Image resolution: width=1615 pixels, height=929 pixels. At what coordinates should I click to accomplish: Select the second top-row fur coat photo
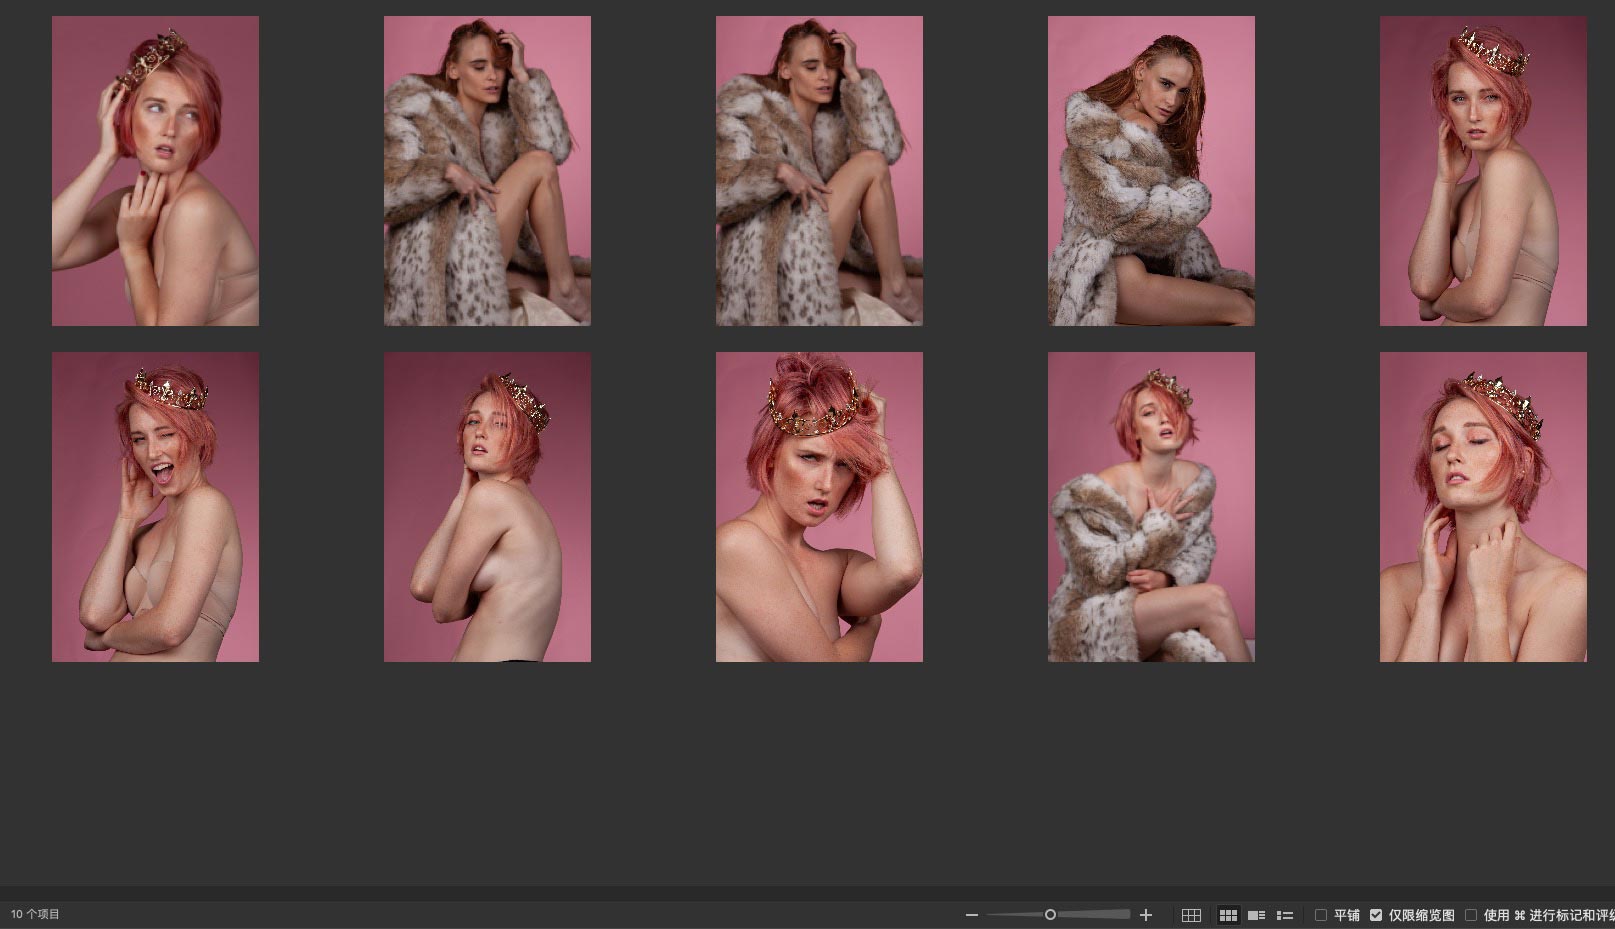(487, 171)
